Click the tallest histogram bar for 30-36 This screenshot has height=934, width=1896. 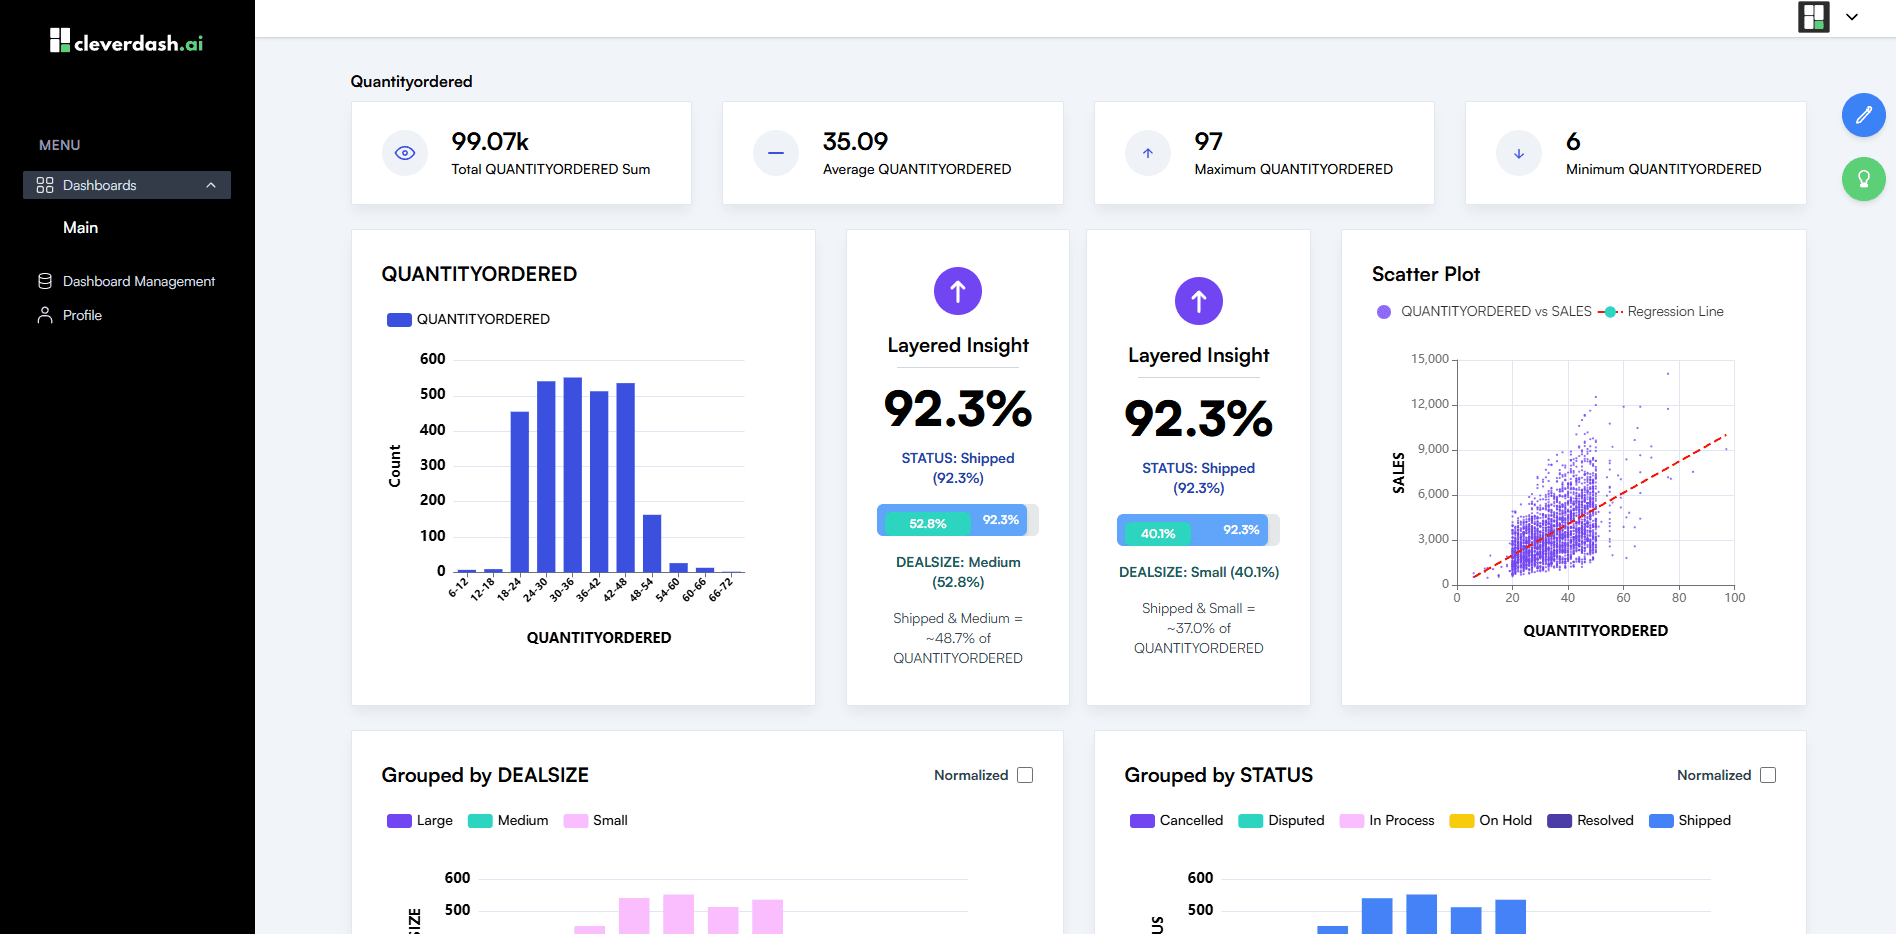(573, 474)
